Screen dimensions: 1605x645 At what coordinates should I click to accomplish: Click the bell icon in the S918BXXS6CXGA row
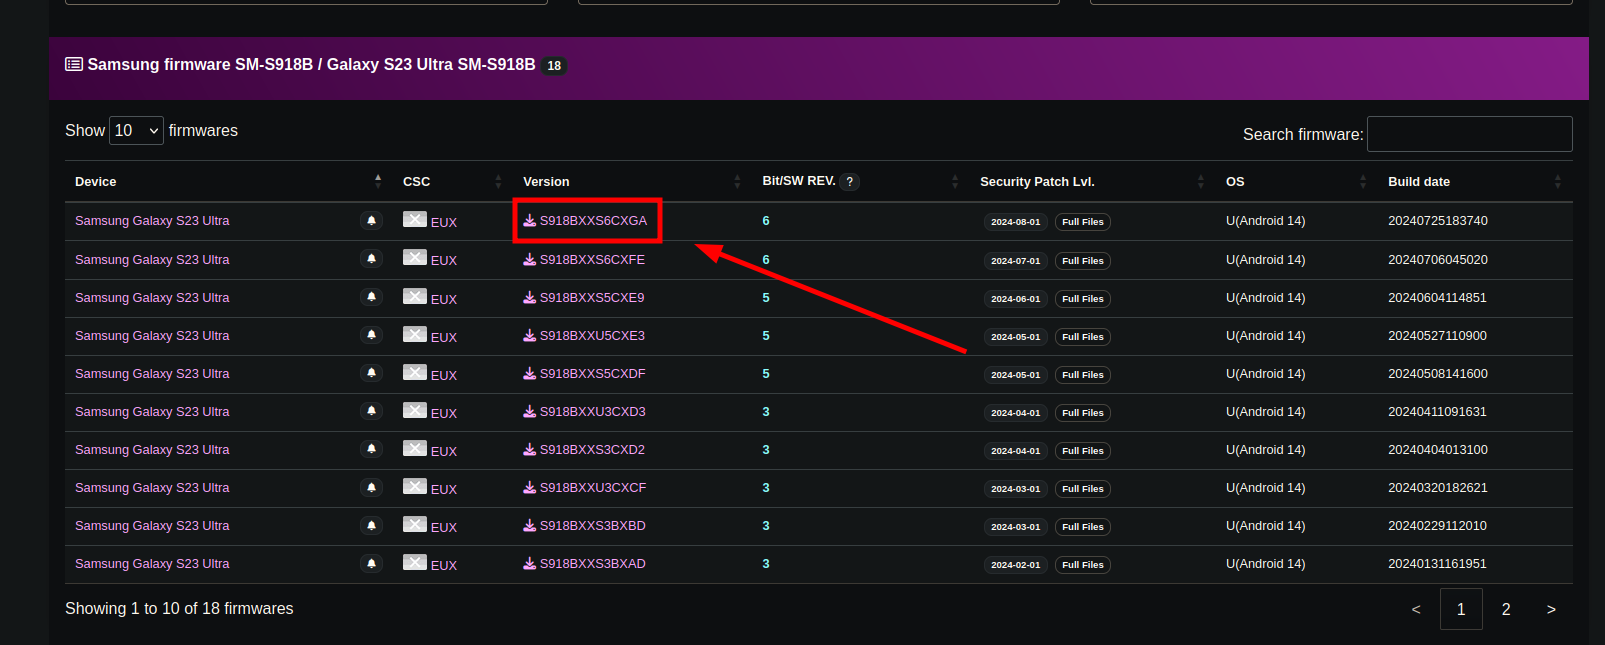(371, 221)
